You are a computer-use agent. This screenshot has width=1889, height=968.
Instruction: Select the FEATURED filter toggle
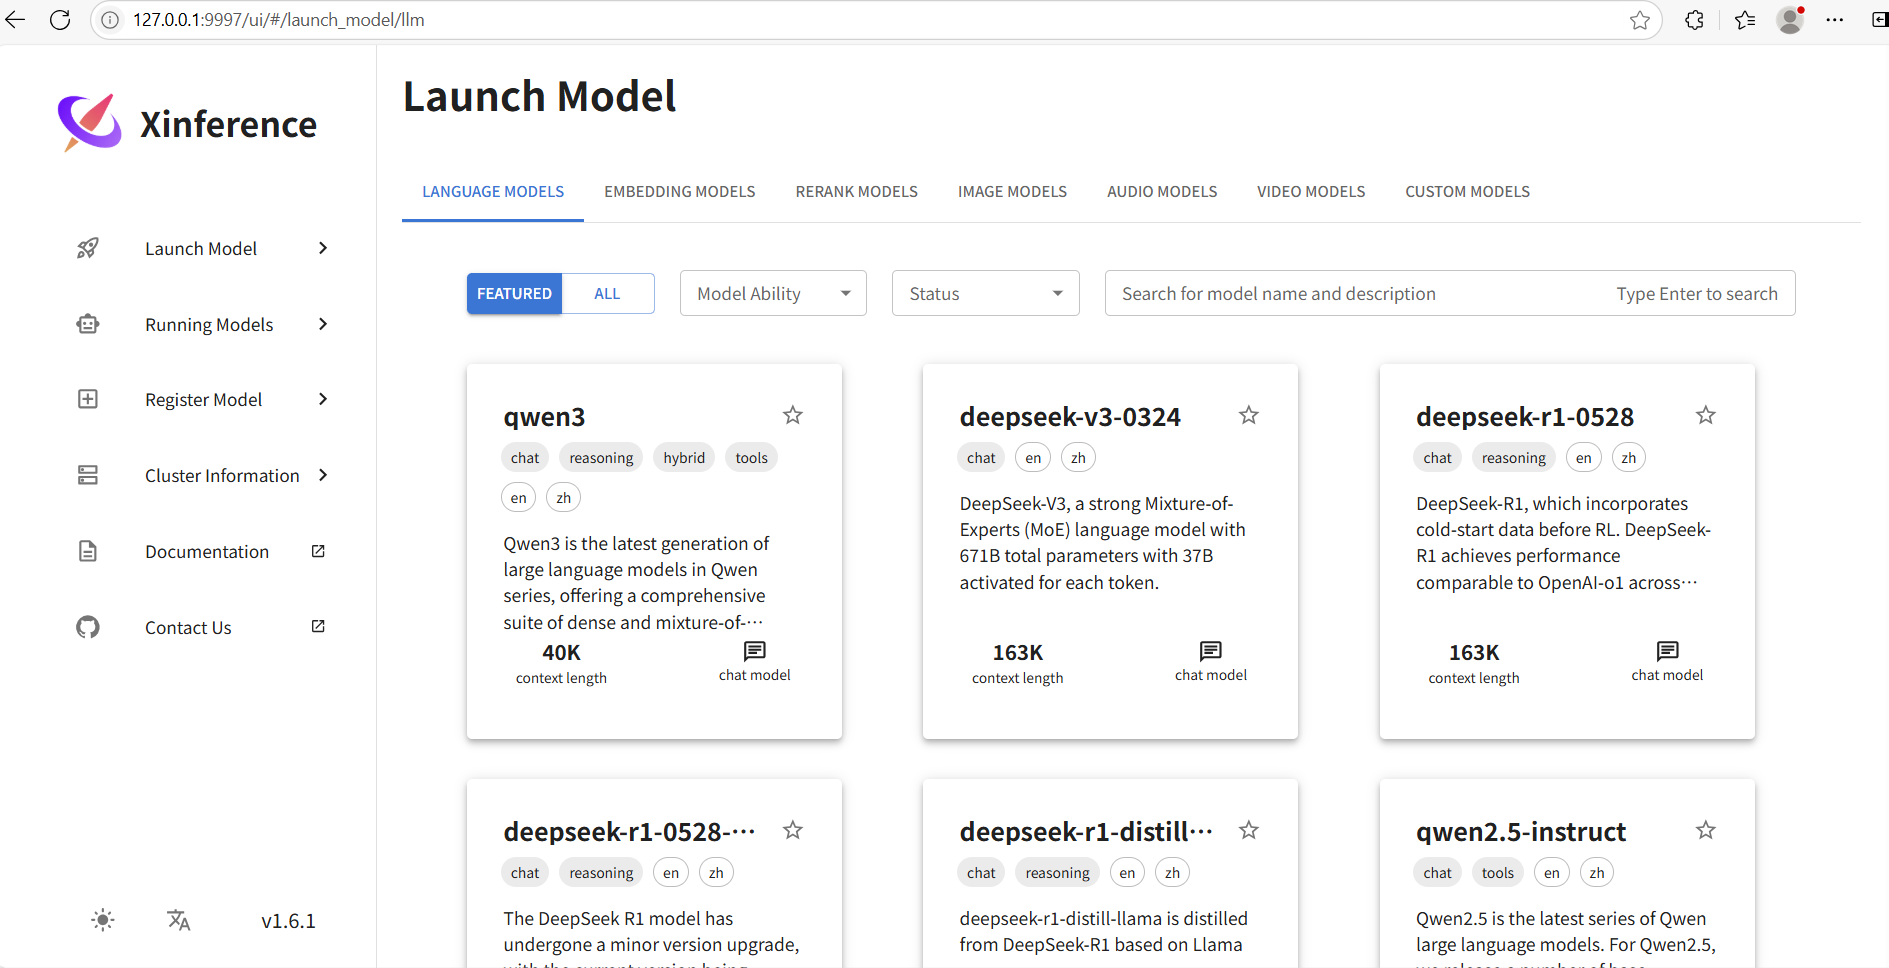click(x=514, y=294)
